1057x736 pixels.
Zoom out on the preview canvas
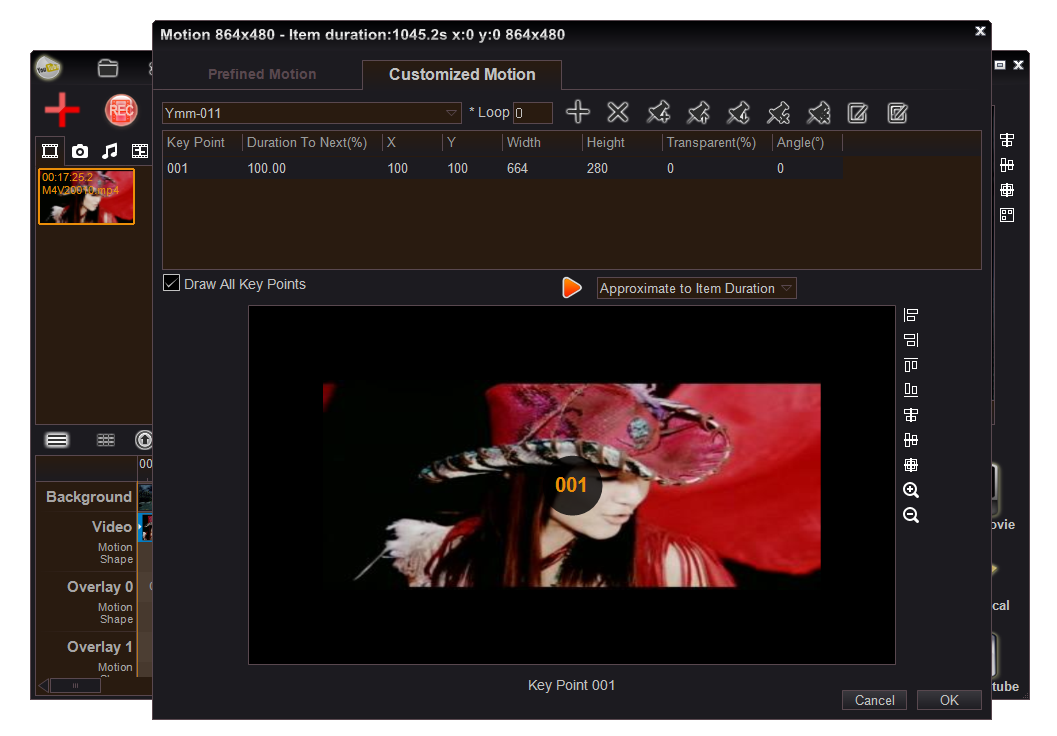pyautogui.click(x=911, y=515)
